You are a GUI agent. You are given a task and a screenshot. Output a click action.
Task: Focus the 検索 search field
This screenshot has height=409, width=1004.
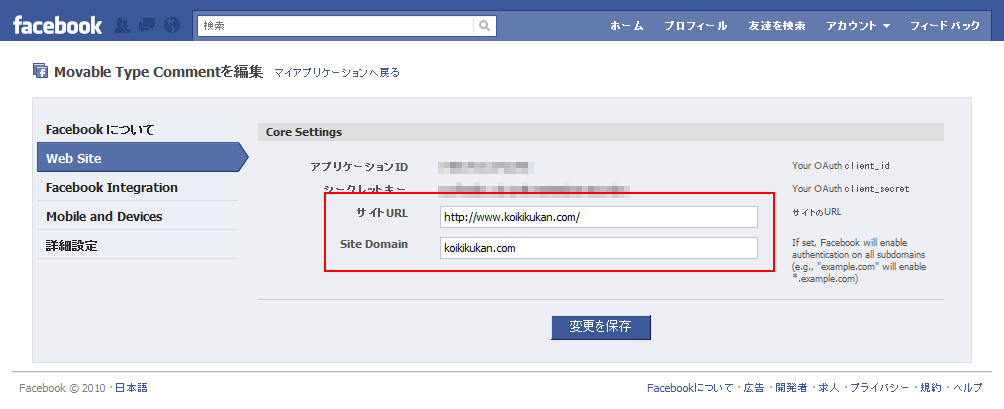336,26
